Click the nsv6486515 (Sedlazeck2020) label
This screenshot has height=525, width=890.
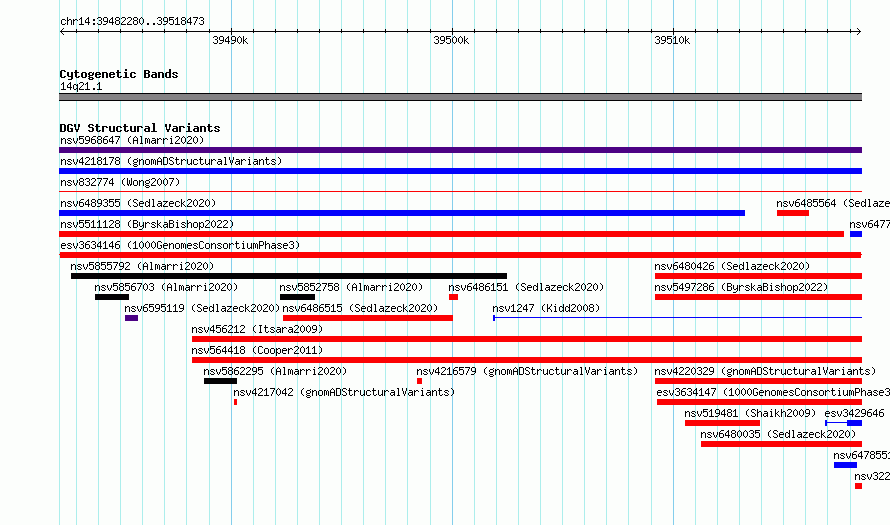pos(360,308)
